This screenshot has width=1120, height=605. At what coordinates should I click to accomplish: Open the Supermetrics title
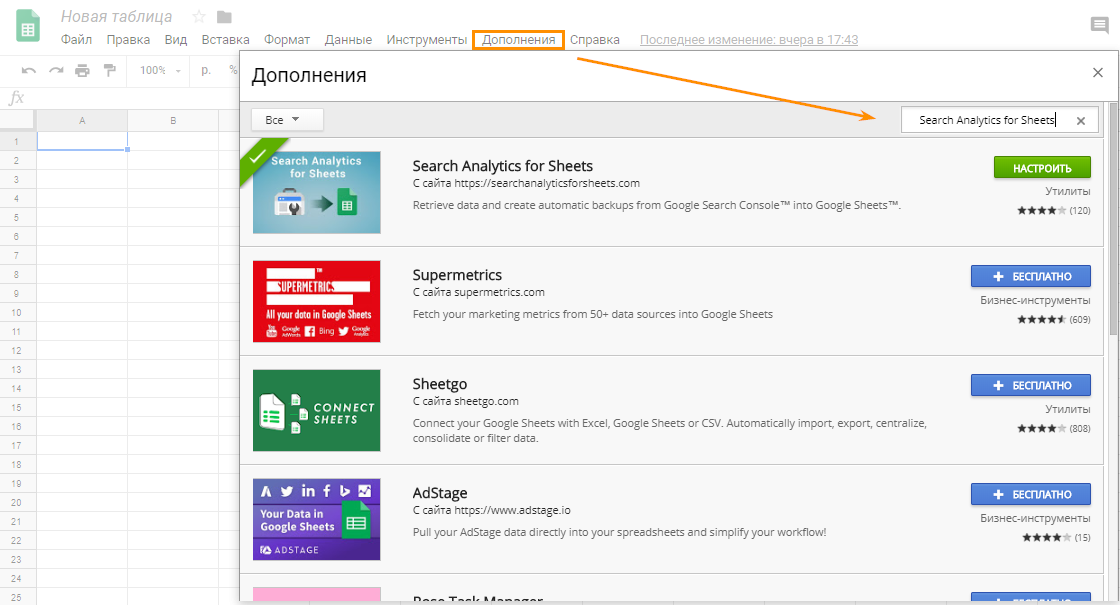point(457,275)
